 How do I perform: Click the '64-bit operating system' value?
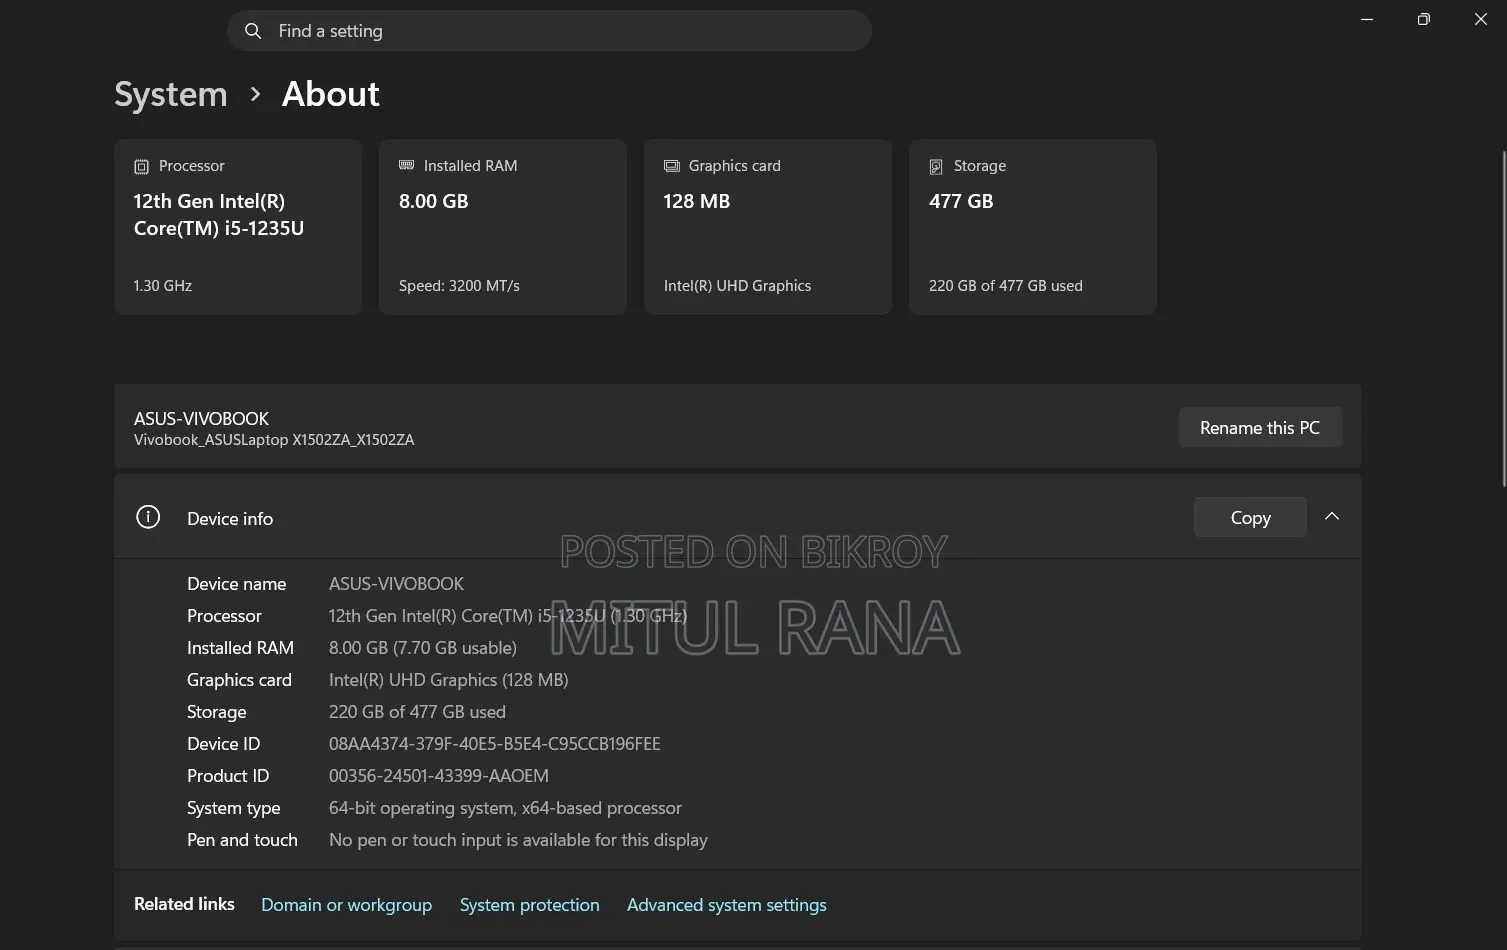click(505, 808)
